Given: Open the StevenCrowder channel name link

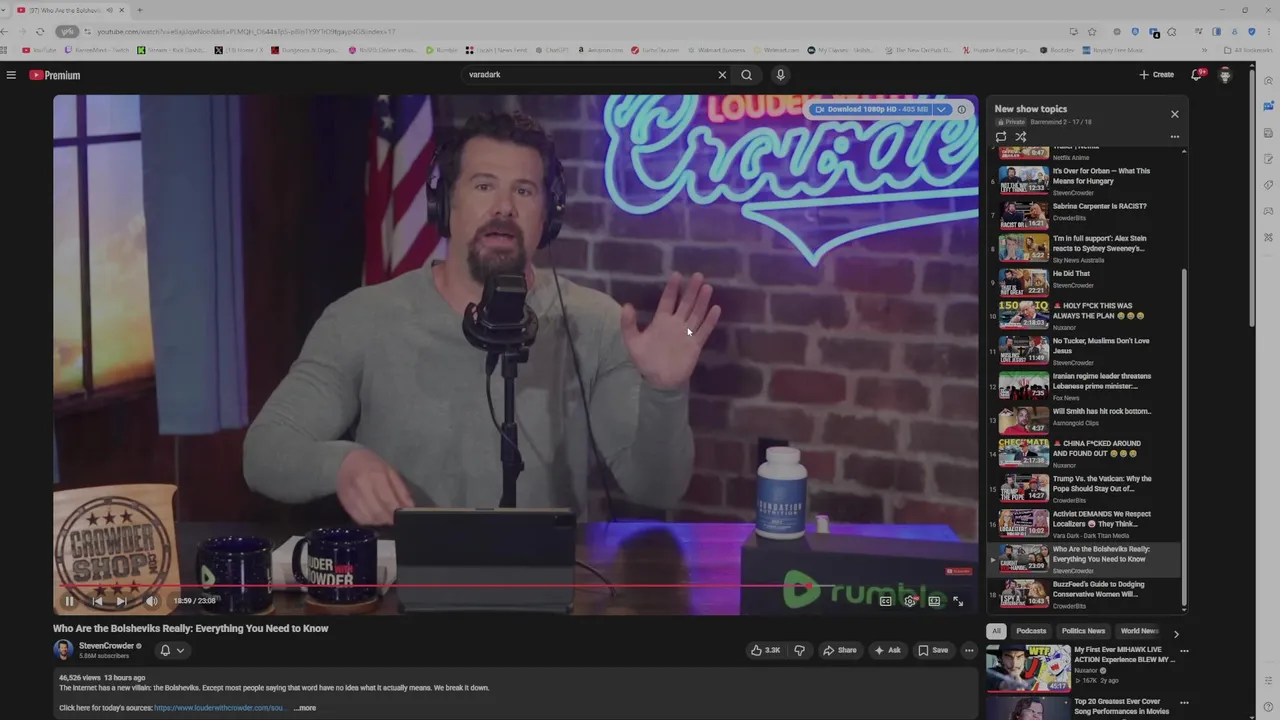Looking at the screenshot, I should 106,646.
